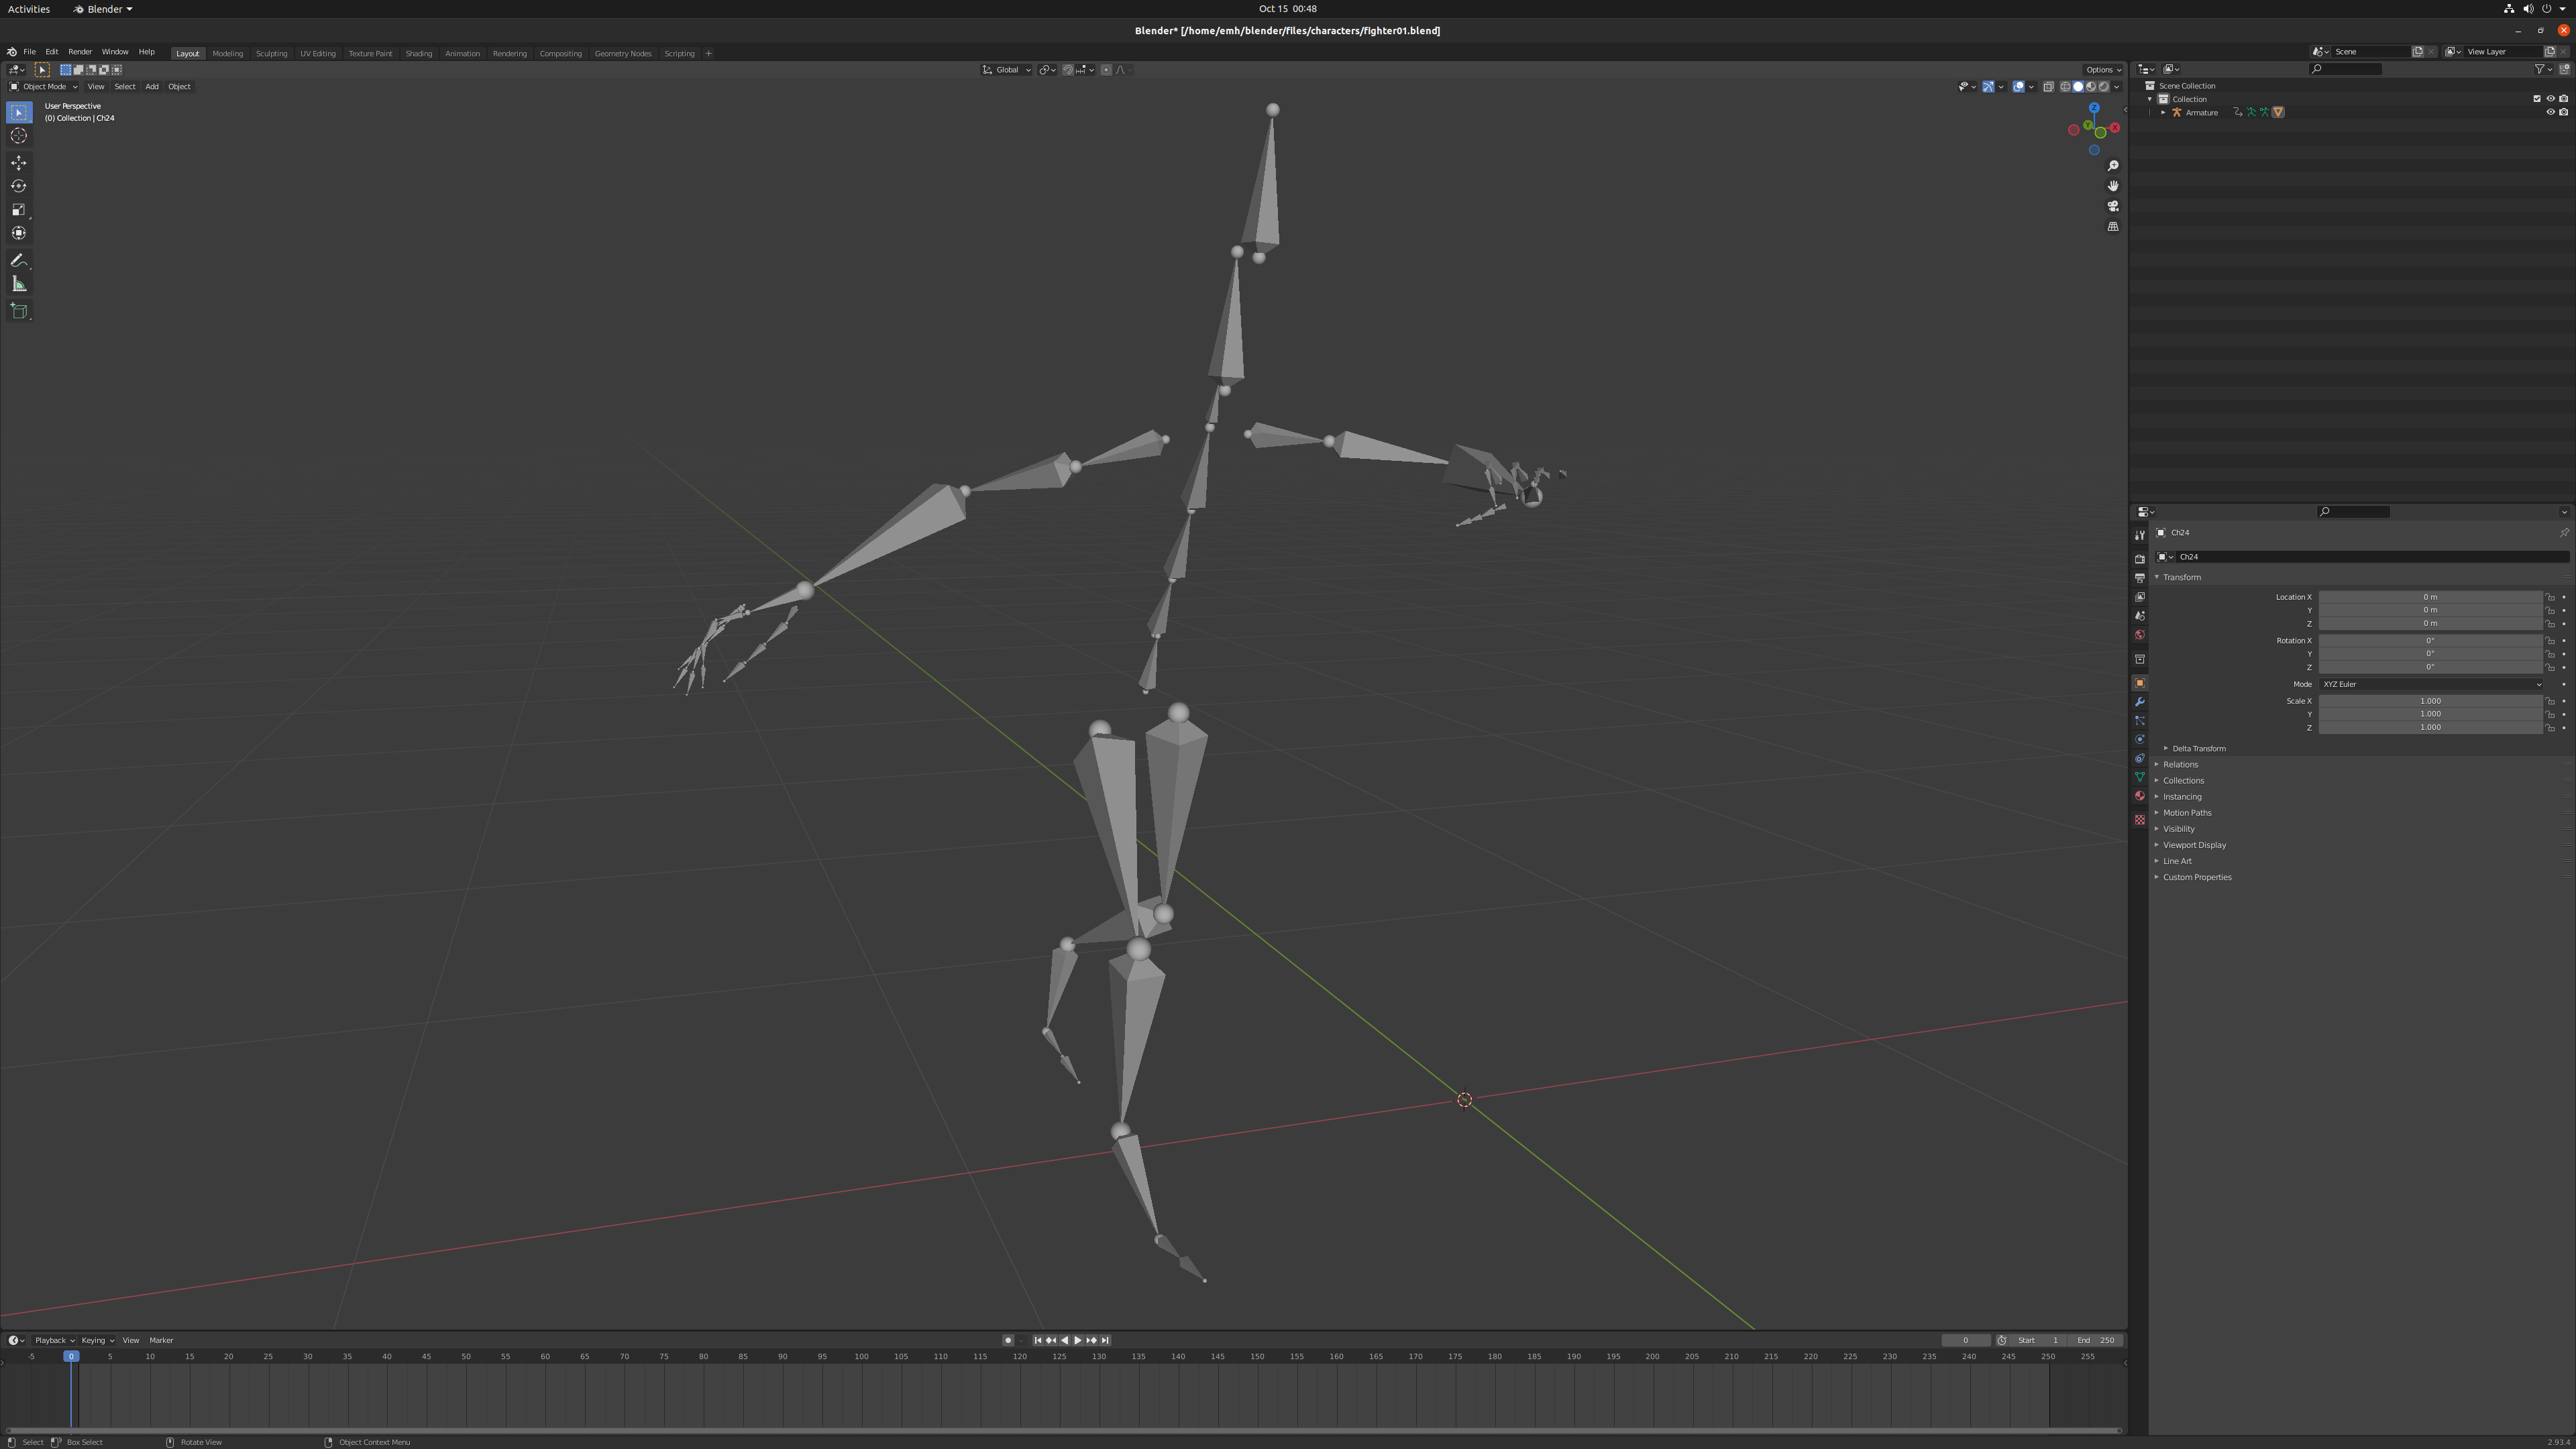The image size is (2576, 1449).
Task: Open the Render properties tab
Action: [x=2139, y=559]
